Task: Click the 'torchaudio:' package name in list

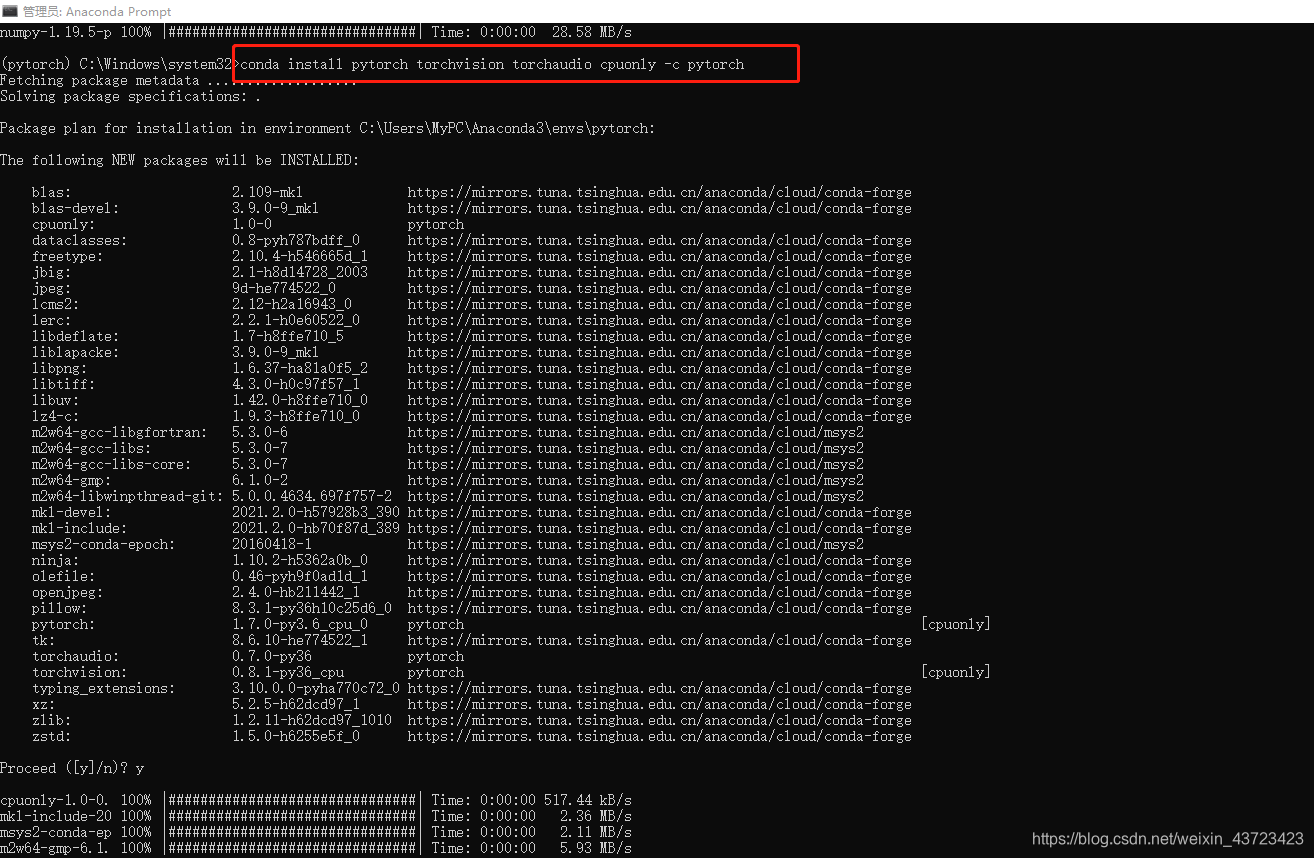Action: 76,656
